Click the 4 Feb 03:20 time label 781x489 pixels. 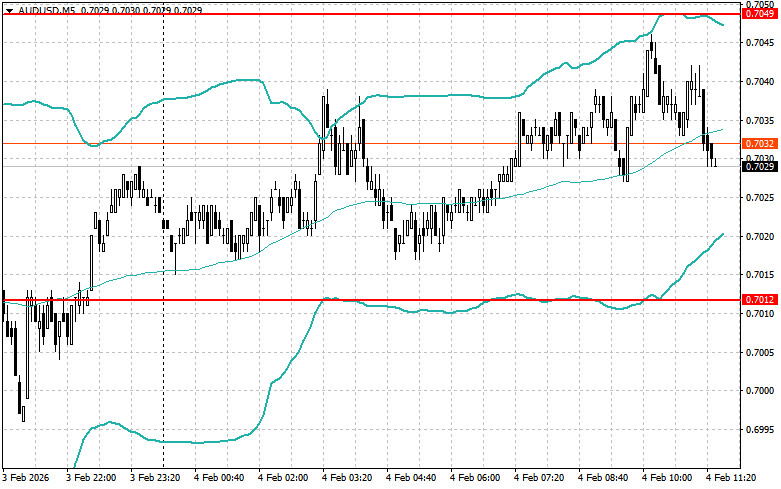click(x=347, y=478)
